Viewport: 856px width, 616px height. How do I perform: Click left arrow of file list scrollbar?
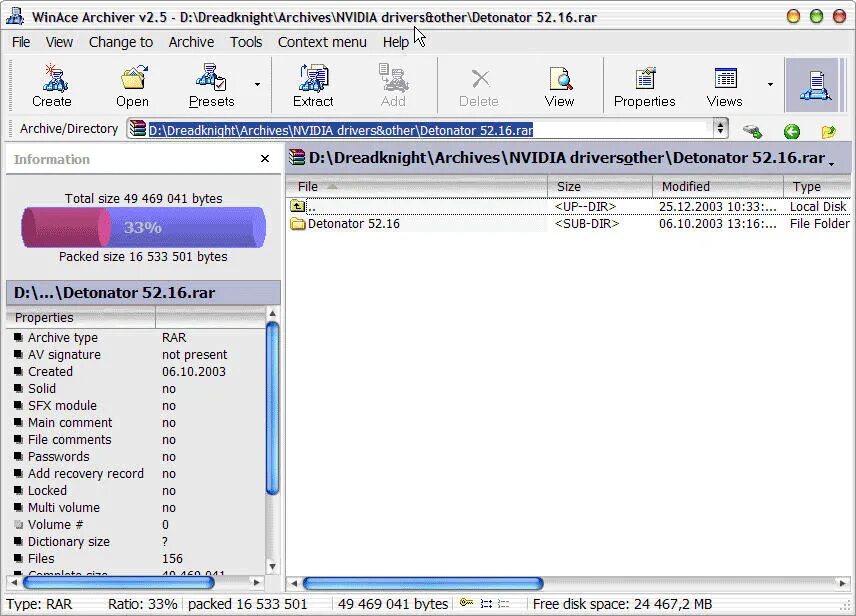294,583
